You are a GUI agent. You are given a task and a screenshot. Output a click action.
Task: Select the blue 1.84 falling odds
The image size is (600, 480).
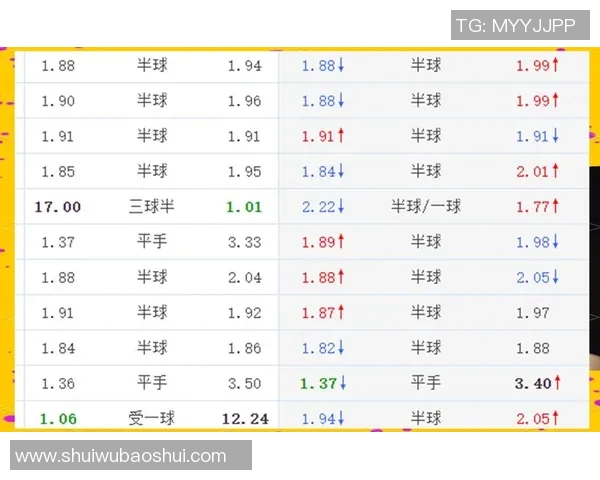coord(323,171)
